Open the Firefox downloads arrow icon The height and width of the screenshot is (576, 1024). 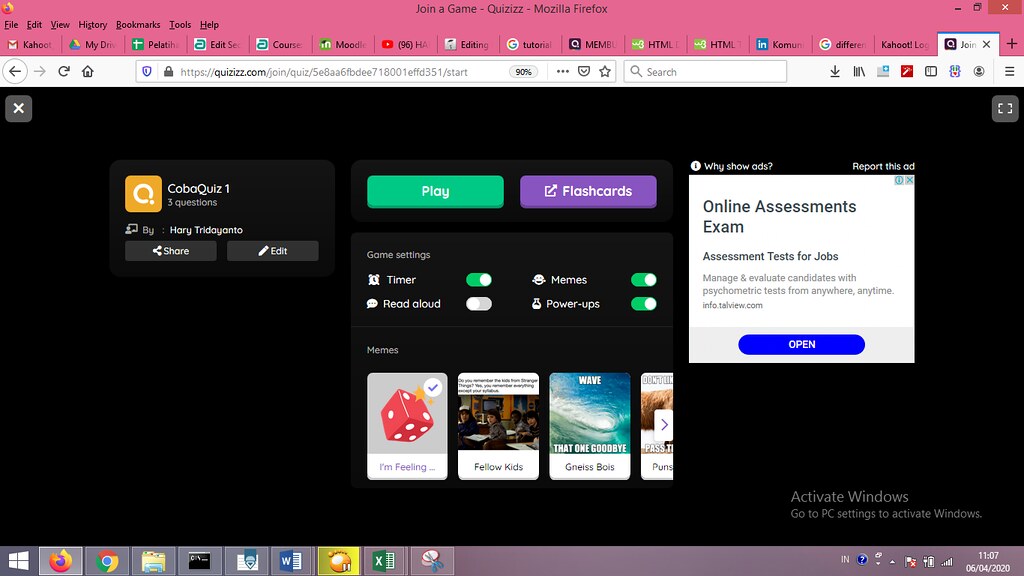(x=835, y=71)
